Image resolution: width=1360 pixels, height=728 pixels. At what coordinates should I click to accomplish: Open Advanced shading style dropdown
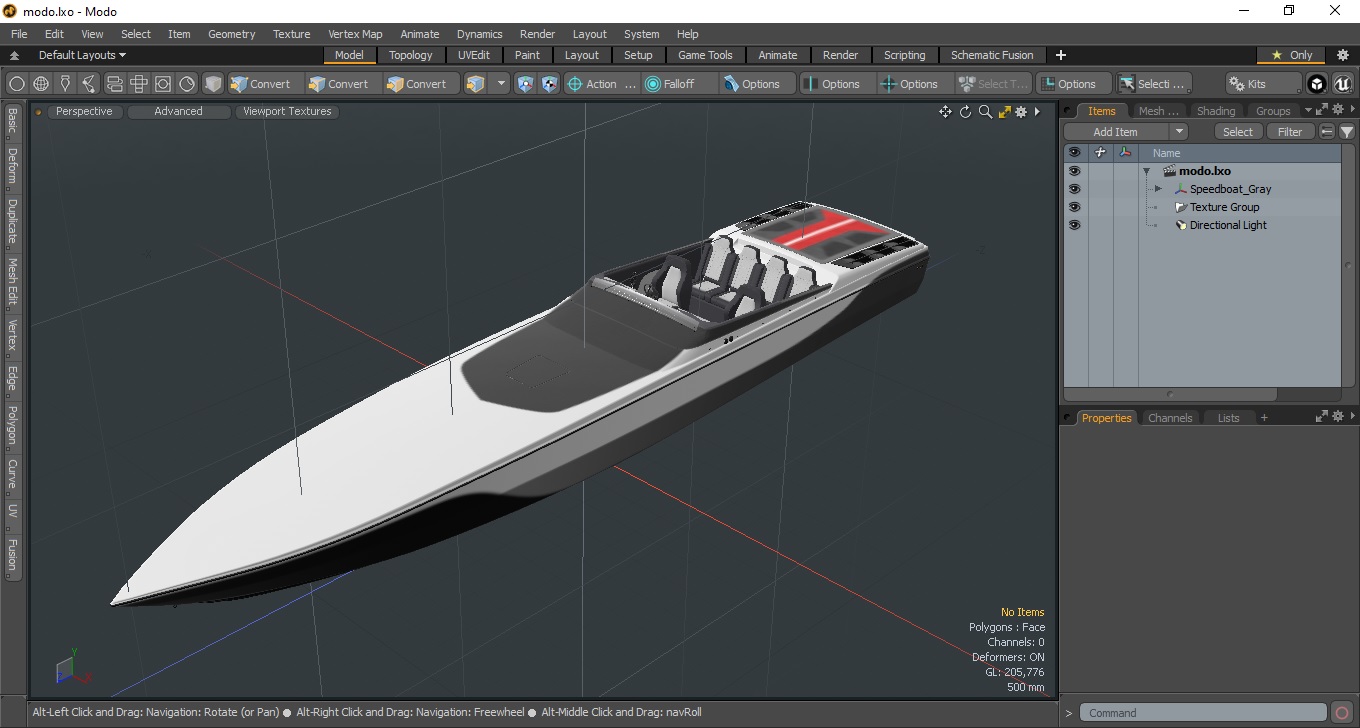[x=178, y=112]
